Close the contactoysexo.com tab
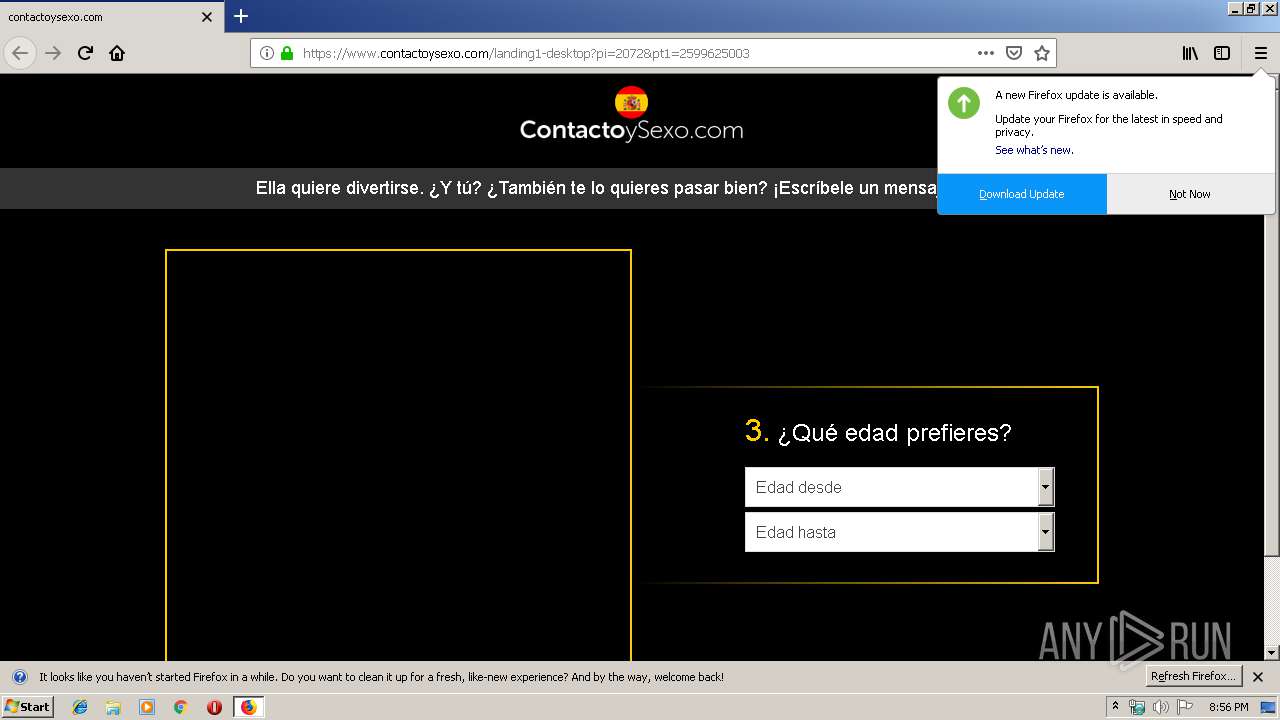This screenshot has width=1280, height=720. coord(207,17)
